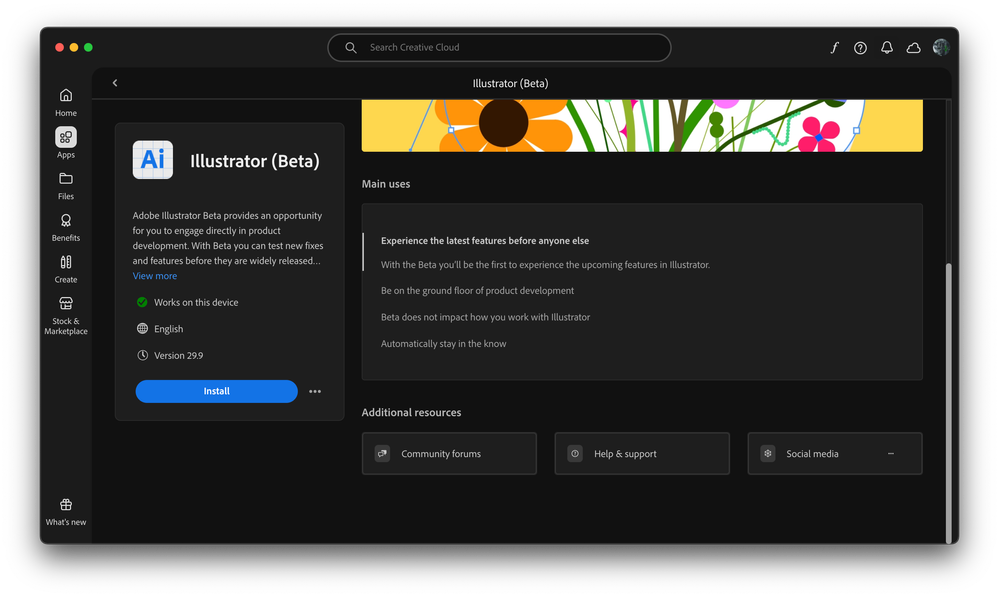Open the fonts (f) icon
This screenshot has height=597, width=999.
click(834, 48)
